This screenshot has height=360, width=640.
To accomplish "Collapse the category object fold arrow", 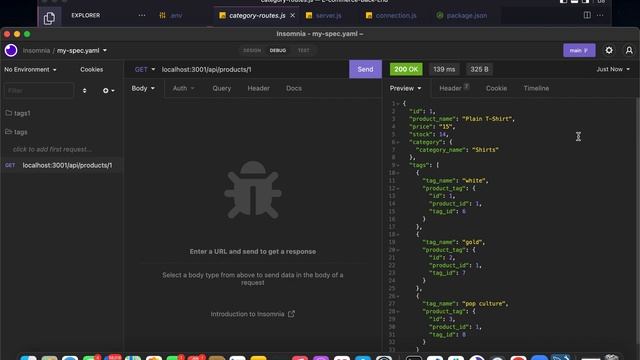I will (x=398, y=142).
